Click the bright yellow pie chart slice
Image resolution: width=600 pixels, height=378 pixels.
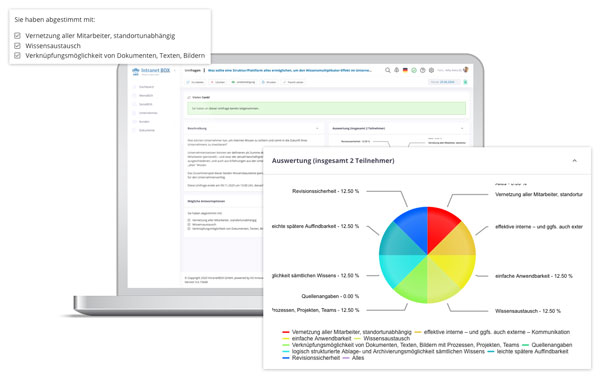point(456,268)
